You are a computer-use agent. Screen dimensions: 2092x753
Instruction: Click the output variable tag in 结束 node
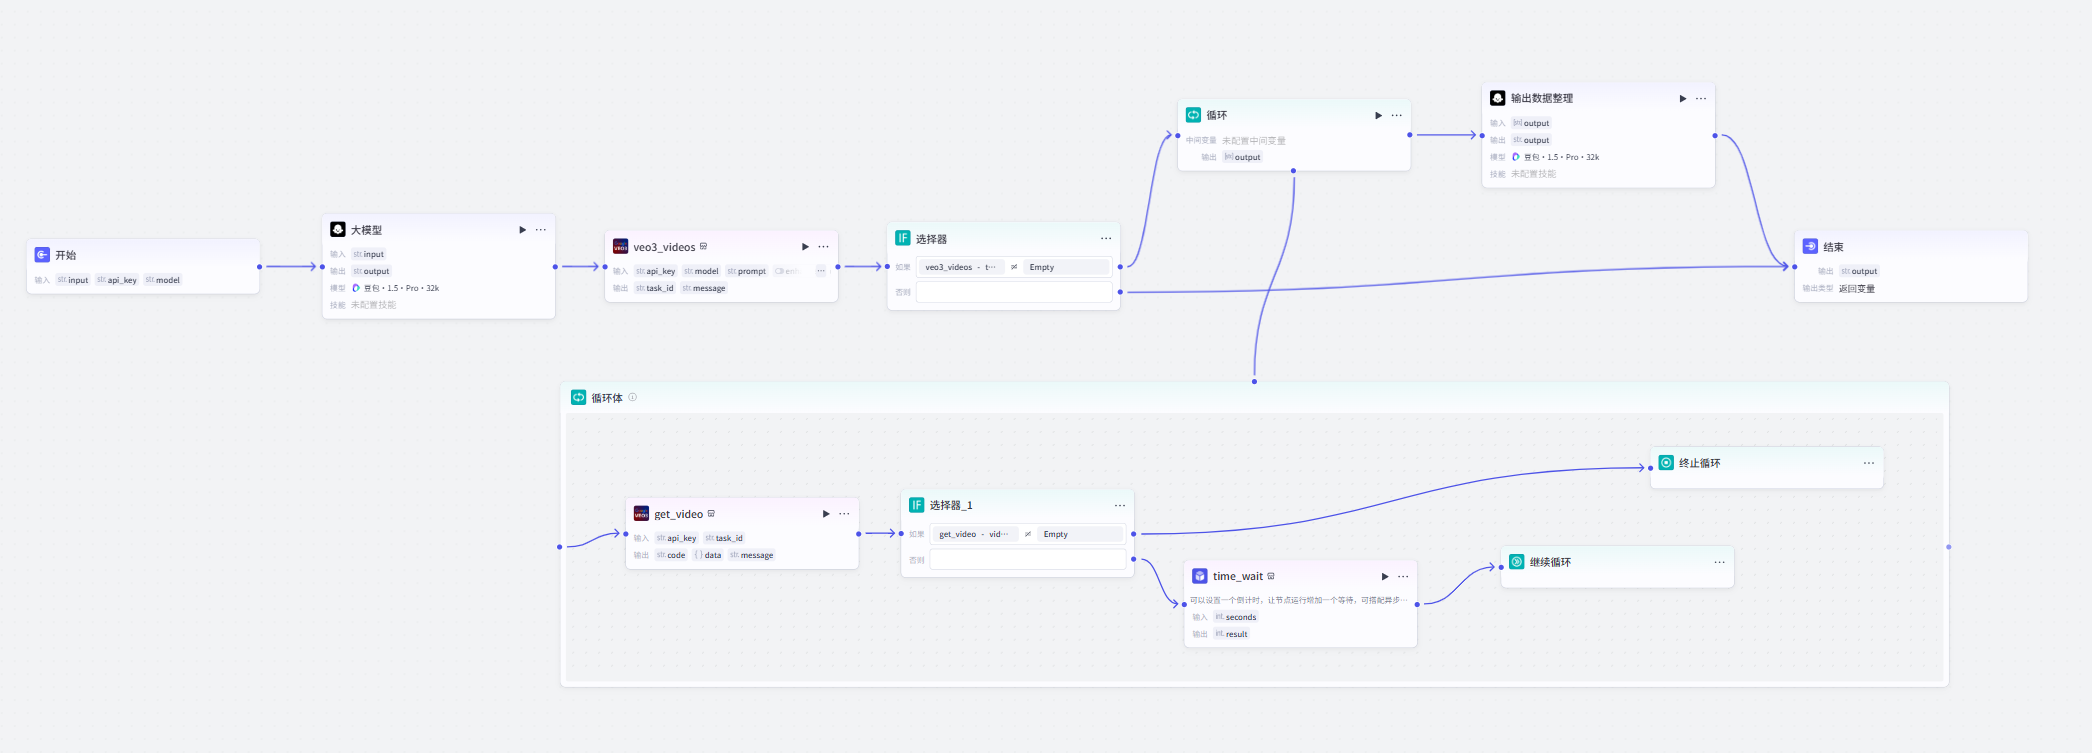(x=1860, y=271)
